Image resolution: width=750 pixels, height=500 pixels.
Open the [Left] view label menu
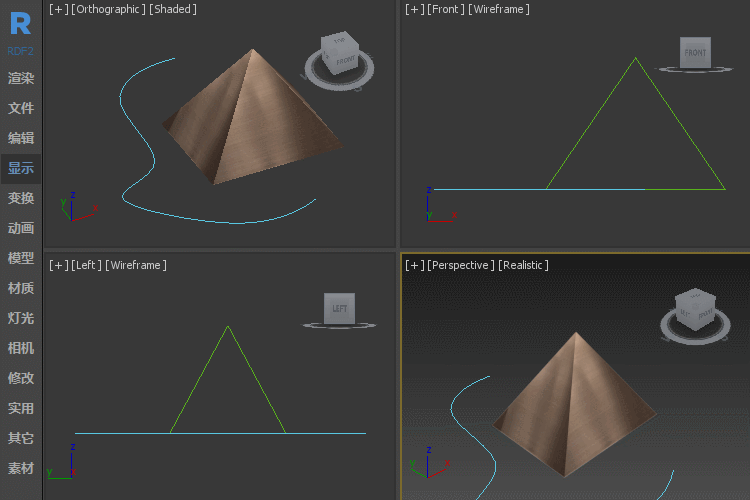click(86, 265)
